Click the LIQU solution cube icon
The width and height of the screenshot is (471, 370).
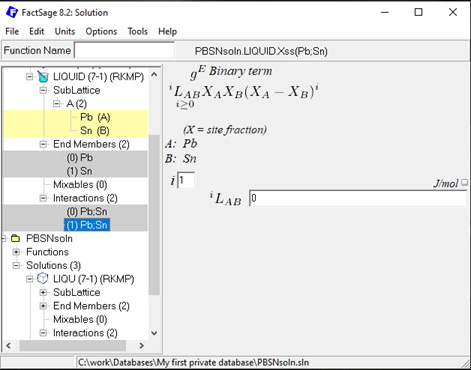pyautogui.click(x=43, y=278)
